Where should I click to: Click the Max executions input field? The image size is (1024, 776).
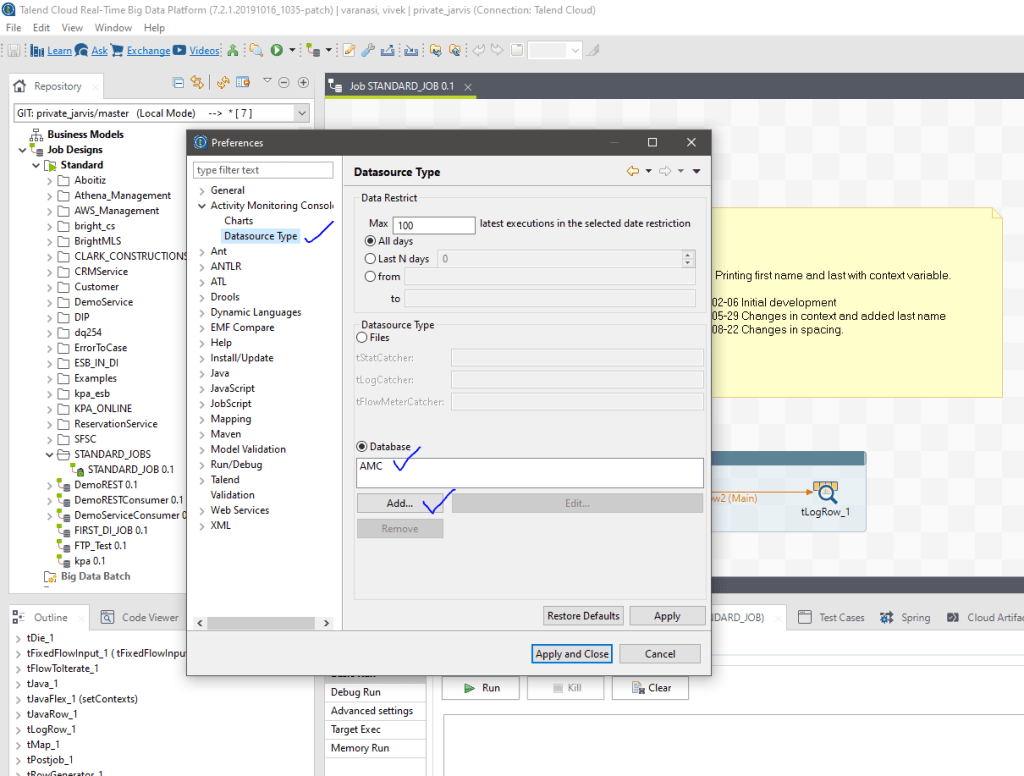[434, 225]
